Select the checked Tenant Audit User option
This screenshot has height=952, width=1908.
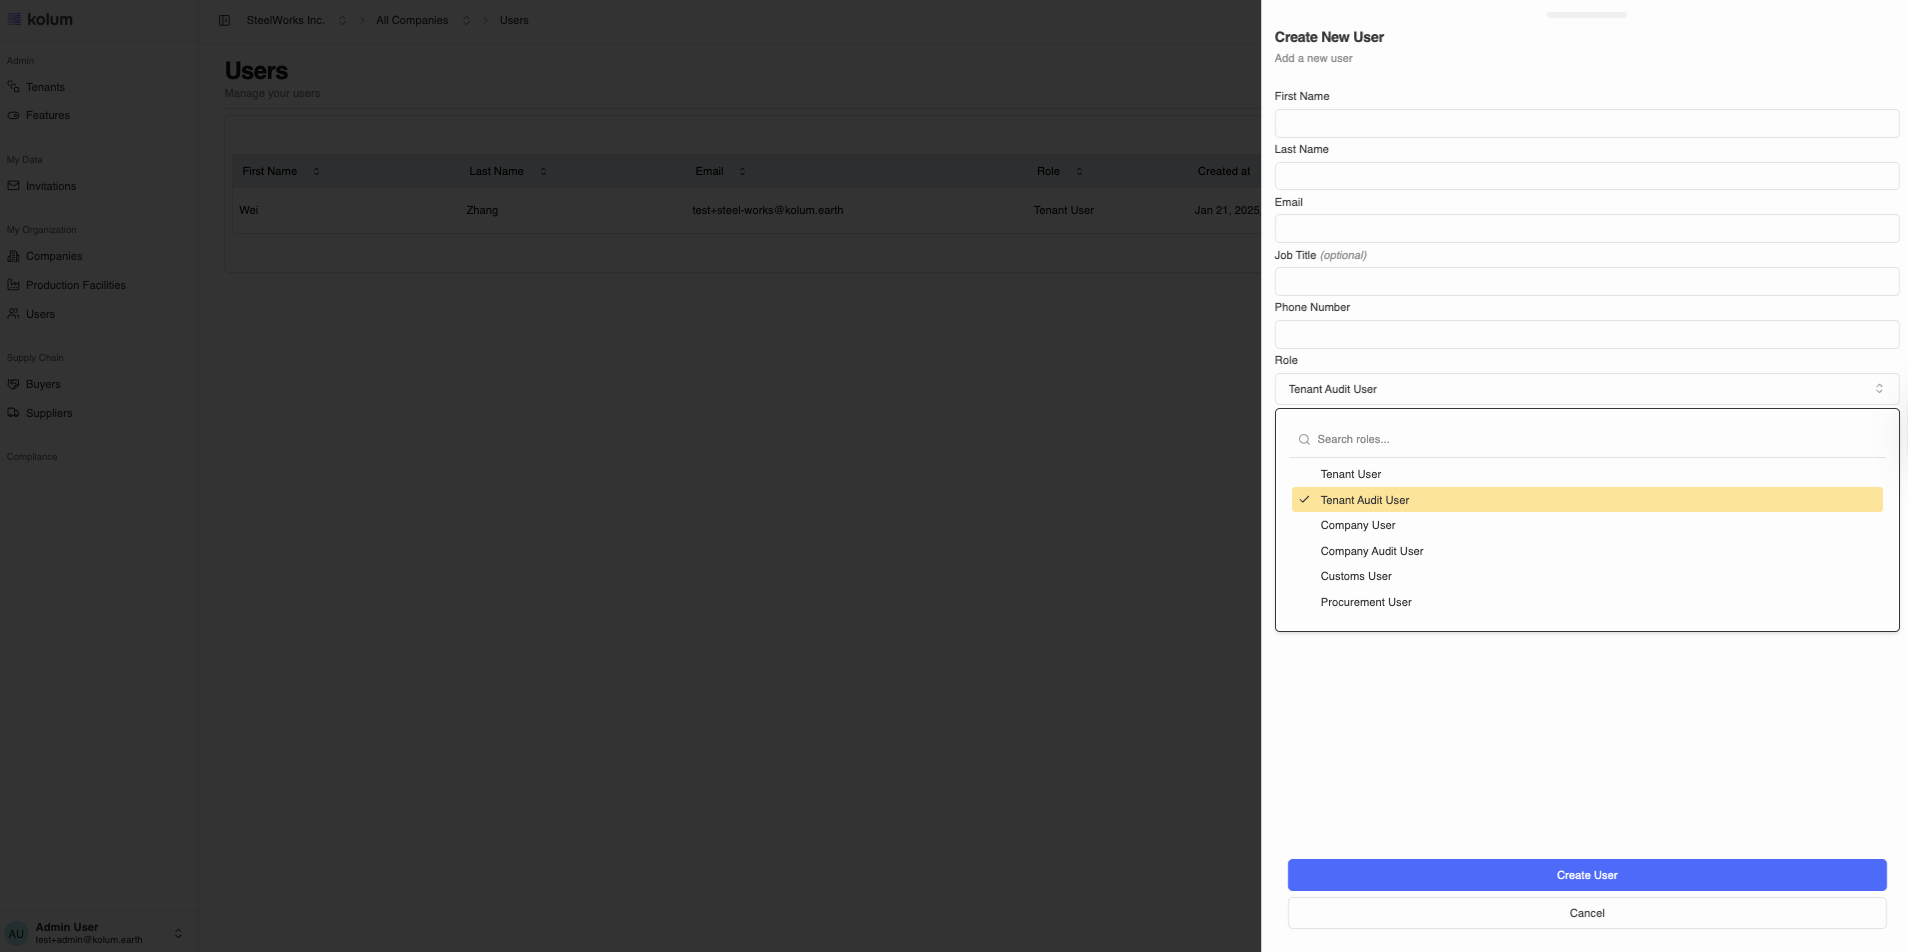(x=1364, y=500)
